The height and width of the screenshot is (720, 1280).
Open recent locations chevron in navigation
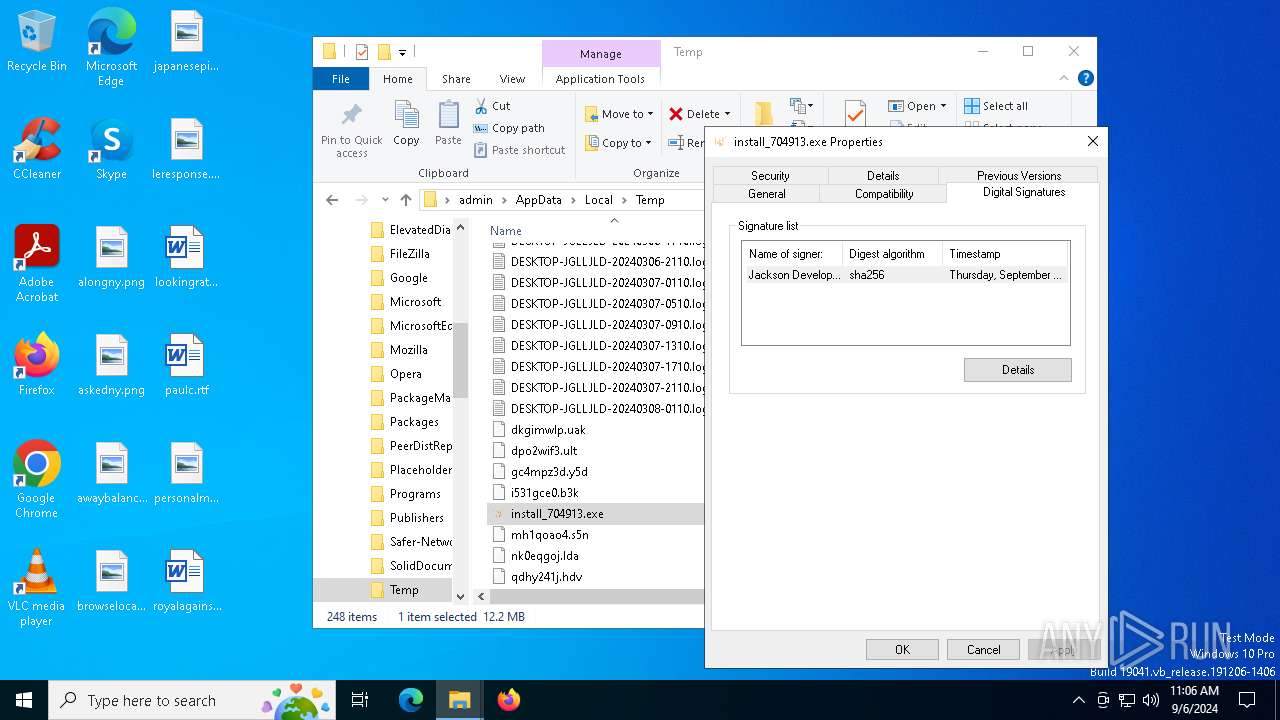tap(385, 200)
